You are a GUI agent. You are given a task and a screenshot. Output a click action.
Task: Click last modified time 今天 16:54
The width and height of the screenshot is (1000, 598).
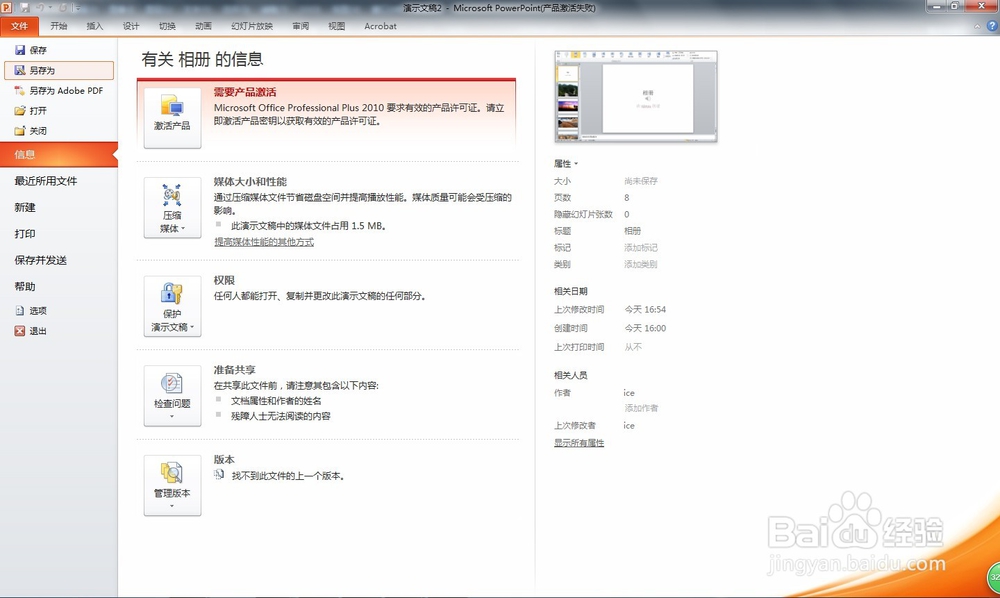(x=645, y=309)
